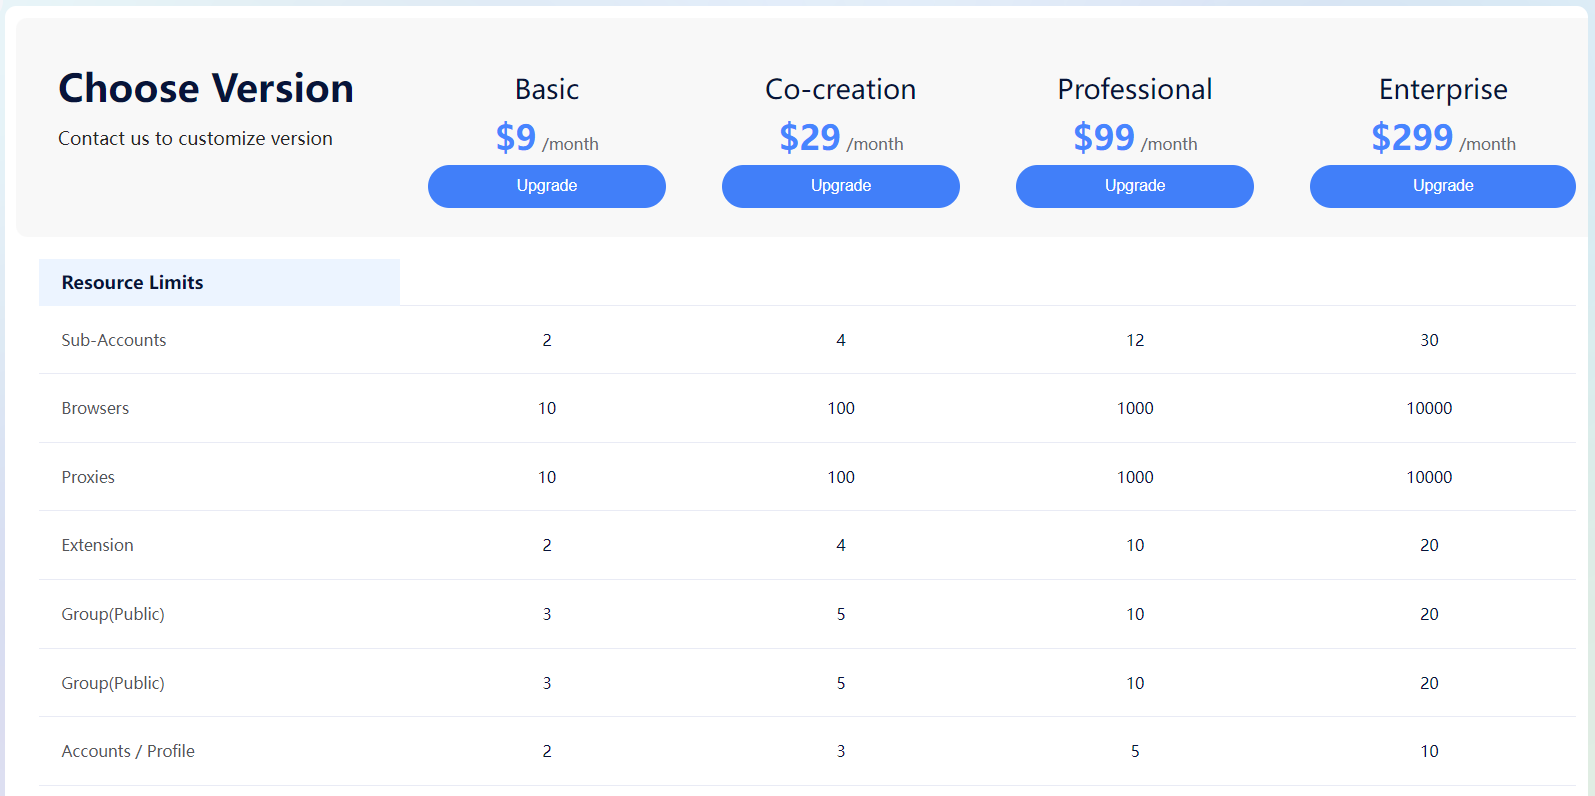Select the Resource Limits section header
This screenshot has height=796, width=1595.
133,283
